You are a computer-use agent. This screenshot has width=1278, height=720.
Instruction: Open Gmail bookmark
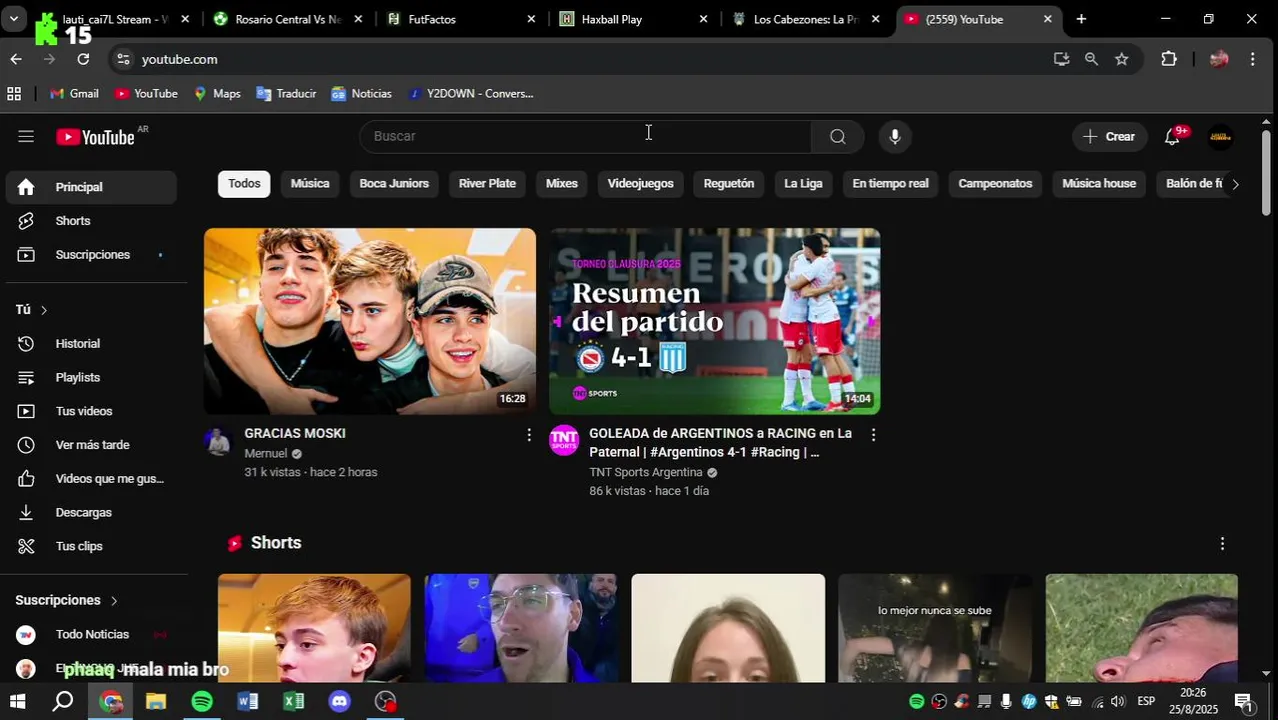[x=74, y=94]
